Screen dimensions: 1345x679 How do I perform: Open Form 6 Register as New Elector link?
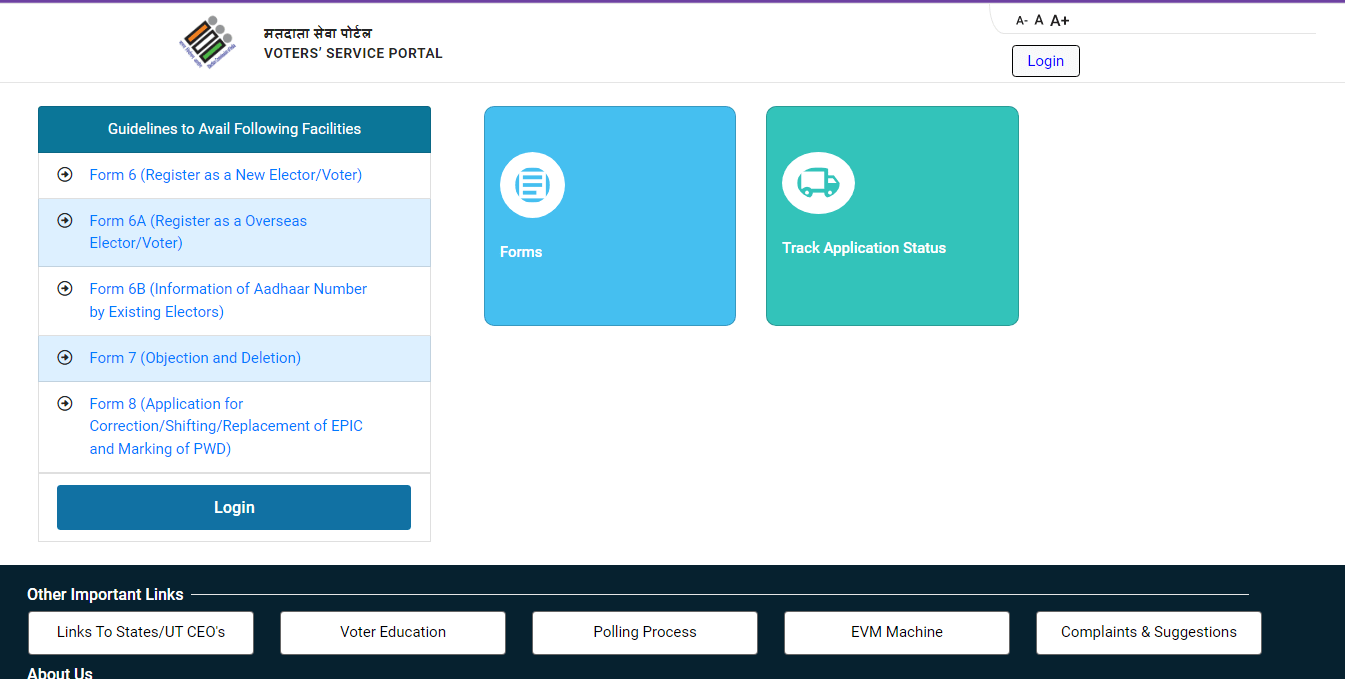pyautogui.click(x=226, y=174)
